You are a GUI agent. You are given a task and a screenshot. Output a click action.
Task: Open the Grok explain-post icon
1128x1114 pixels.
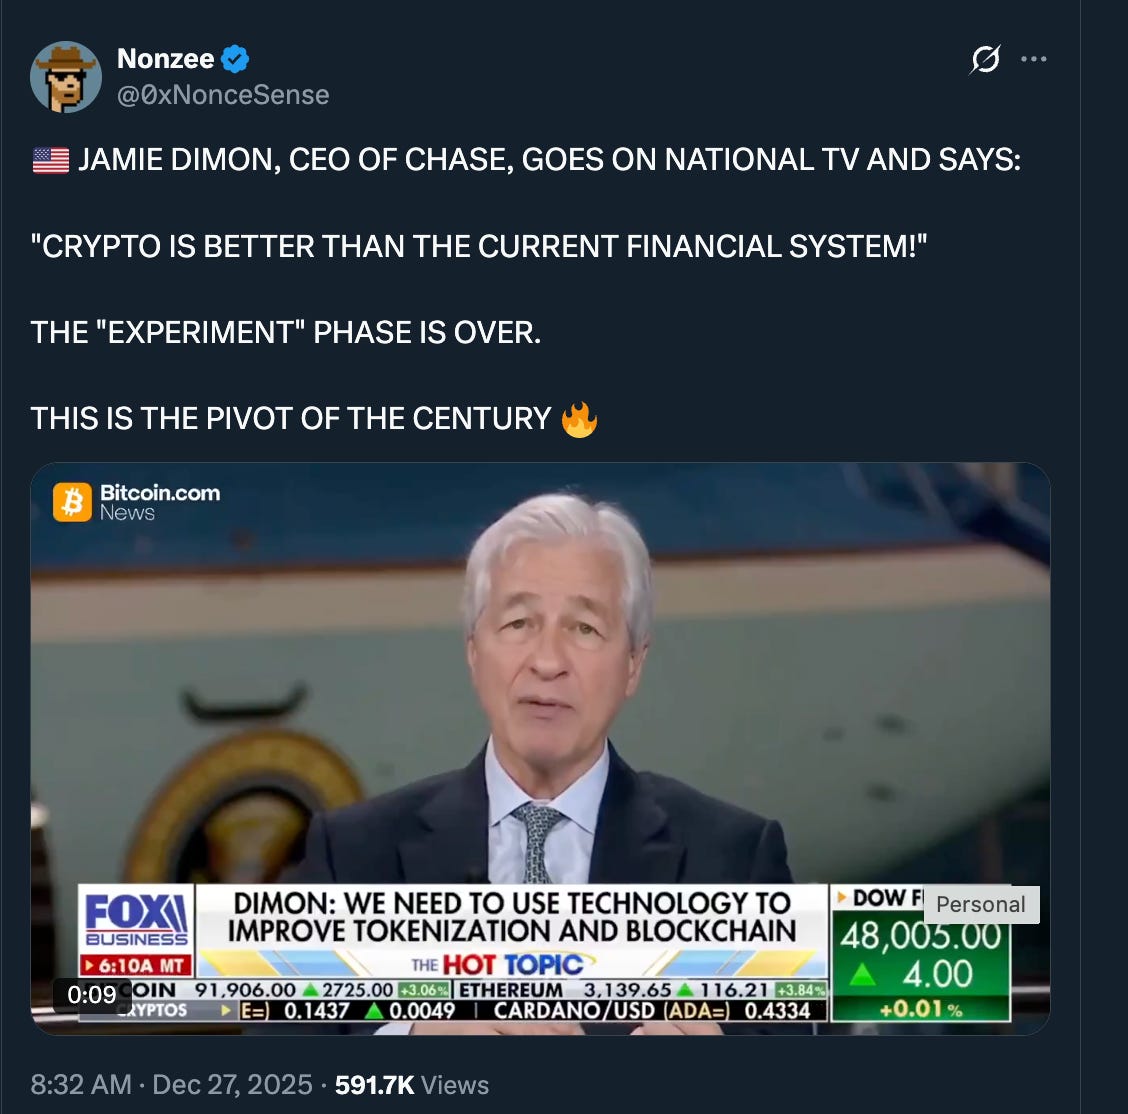pyautogui.click(x=985, y=59)
